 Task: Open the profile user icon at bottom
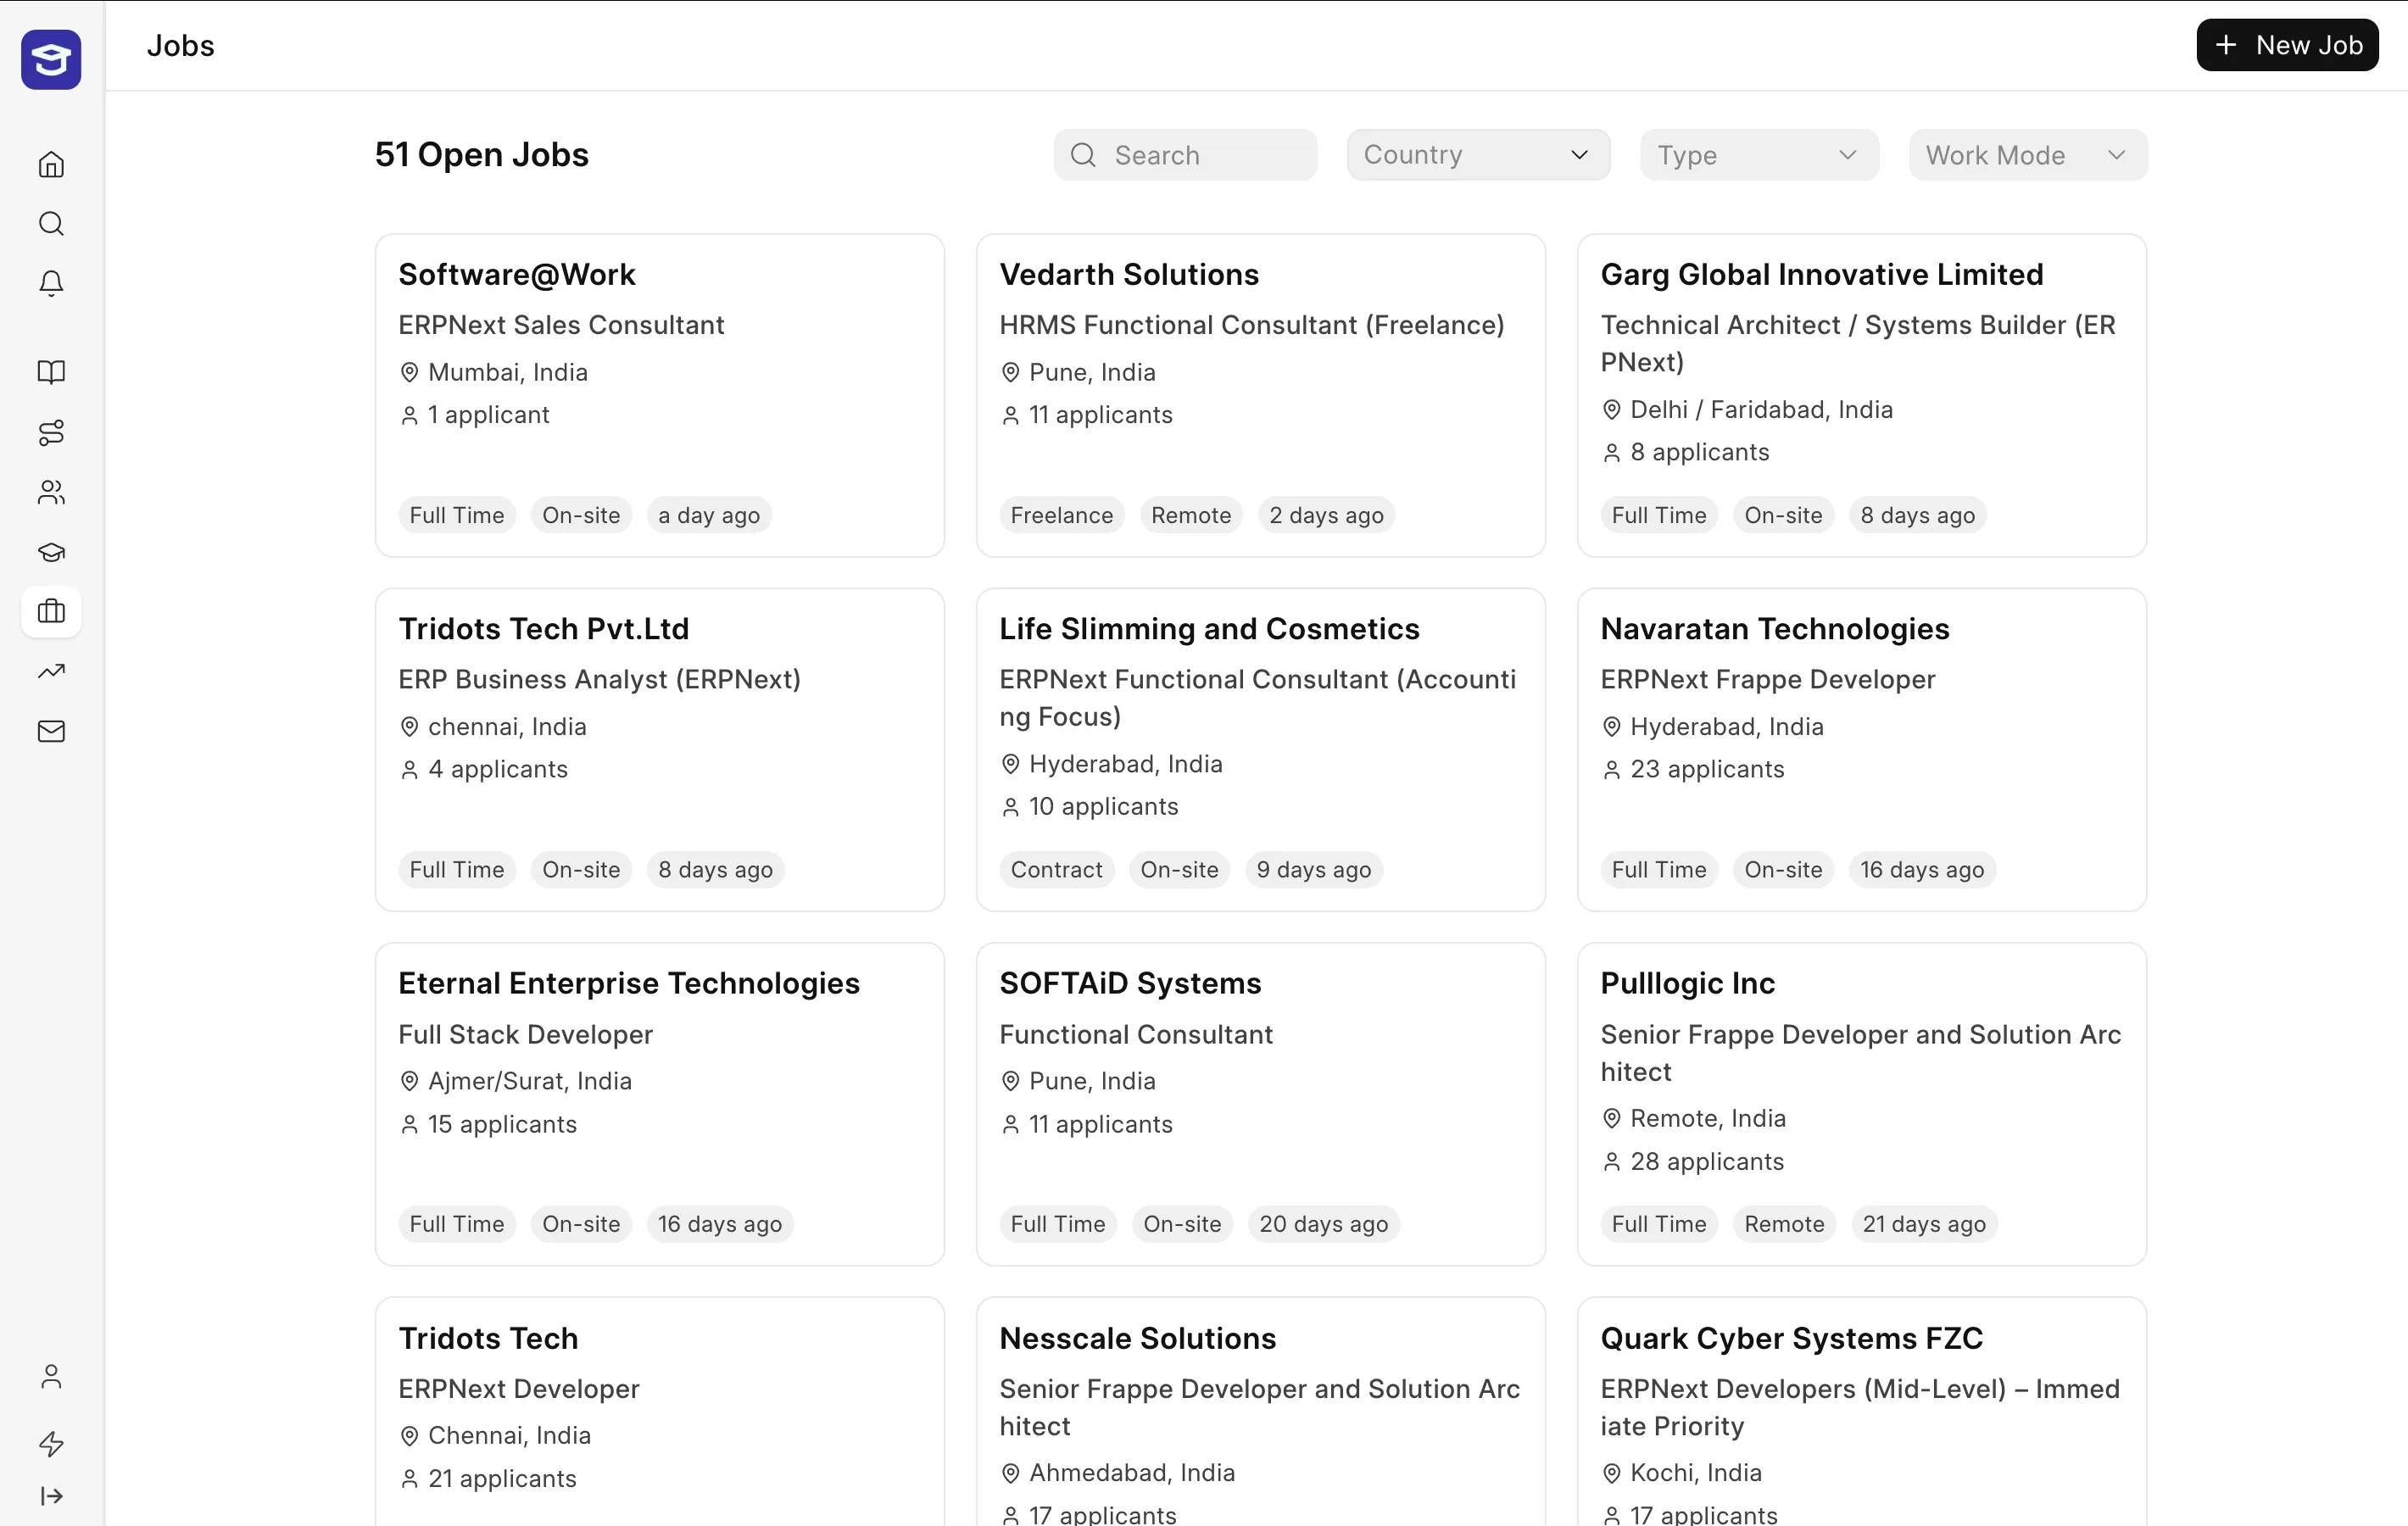51,1377
